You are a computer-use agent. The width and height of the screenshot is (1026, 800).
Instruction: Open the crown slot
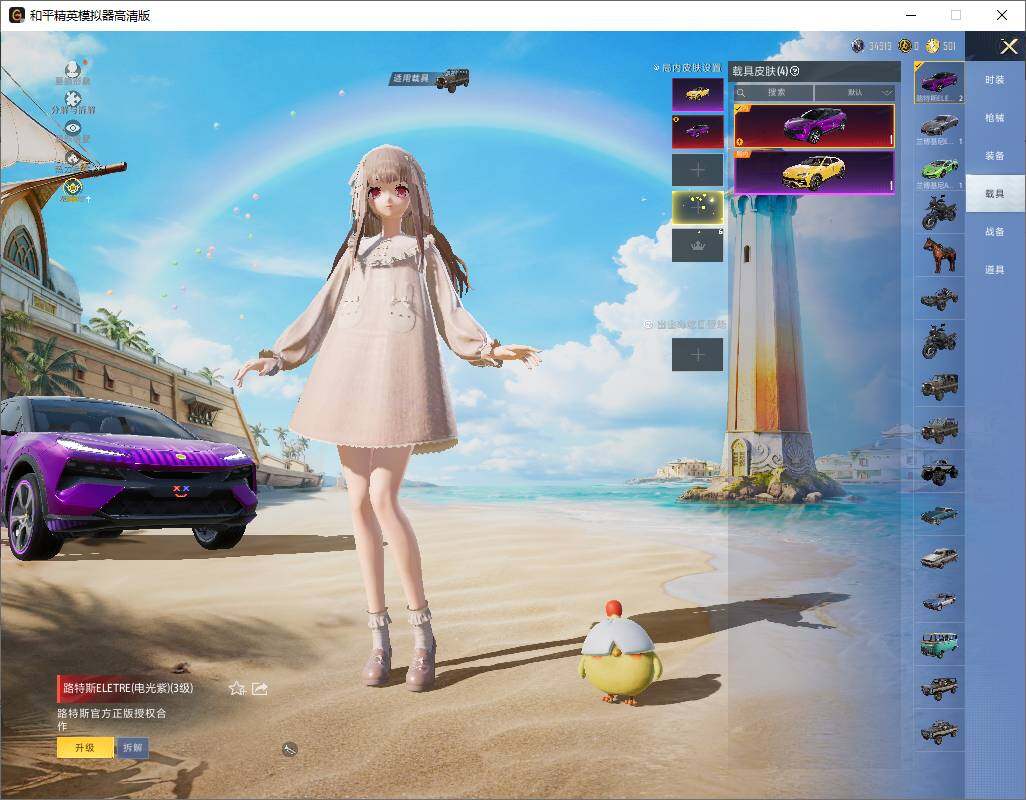(698, 245)
